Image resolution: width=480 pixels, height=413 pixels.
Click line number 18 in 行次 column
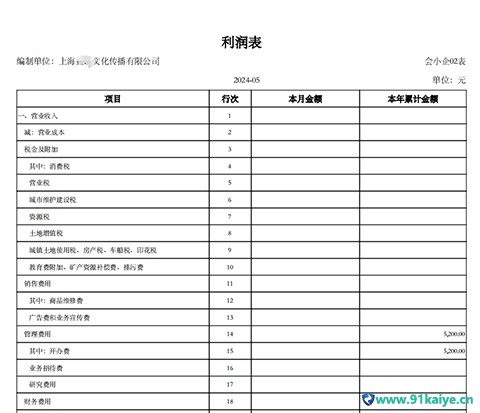(230, 401)
